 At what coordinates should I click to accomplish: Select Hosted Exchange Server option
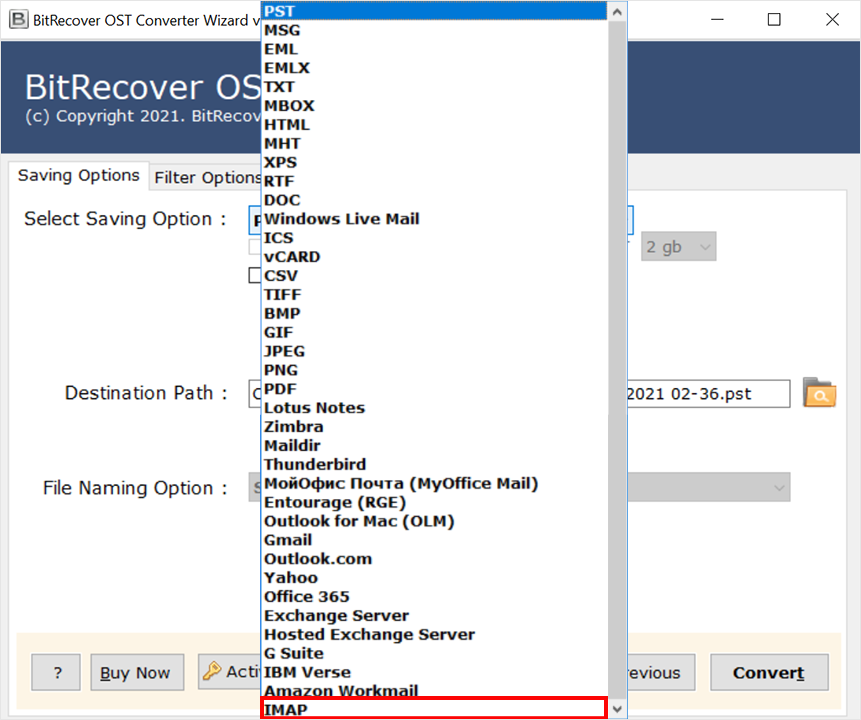pos(434,634)
